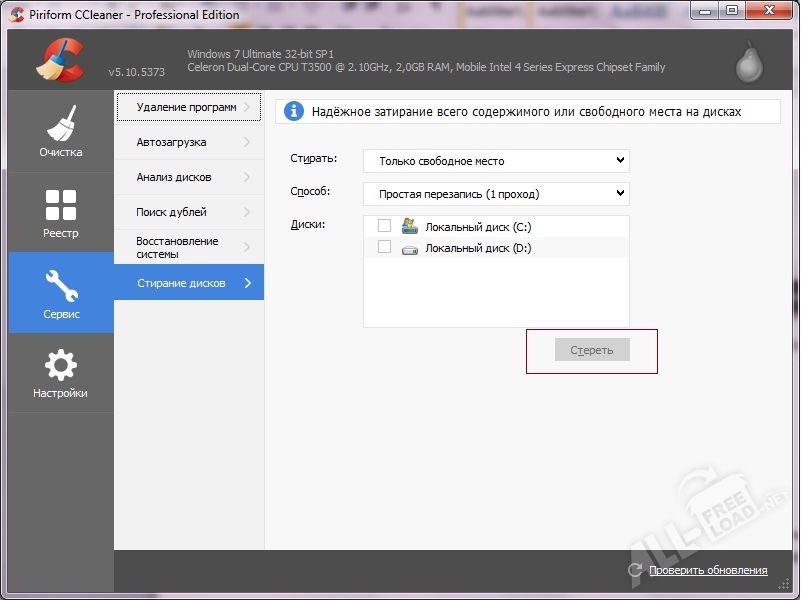Open Анализ дисков tab
Viewport: 801px width, 600px height.
point(189,177)
